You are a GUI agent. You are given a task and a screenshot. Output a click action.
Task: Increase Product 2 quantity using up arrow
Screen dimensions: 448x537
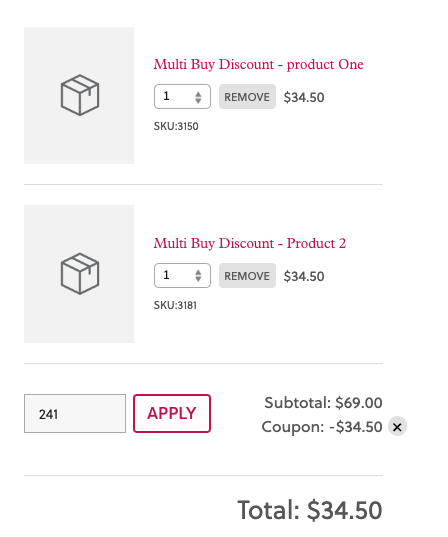click(x=198, y=273)
